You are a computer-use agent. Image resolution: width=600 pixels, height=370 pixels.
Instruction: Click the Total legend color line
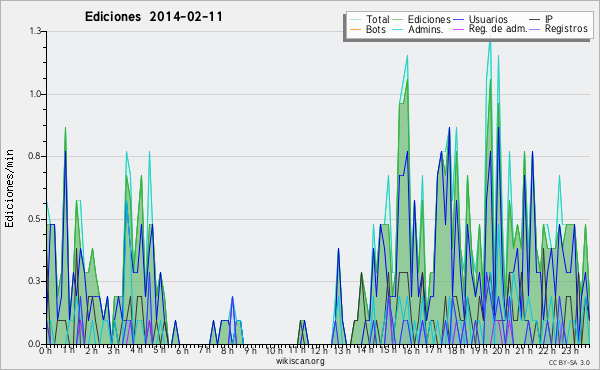pyautogui.click(x=355, y=20)
